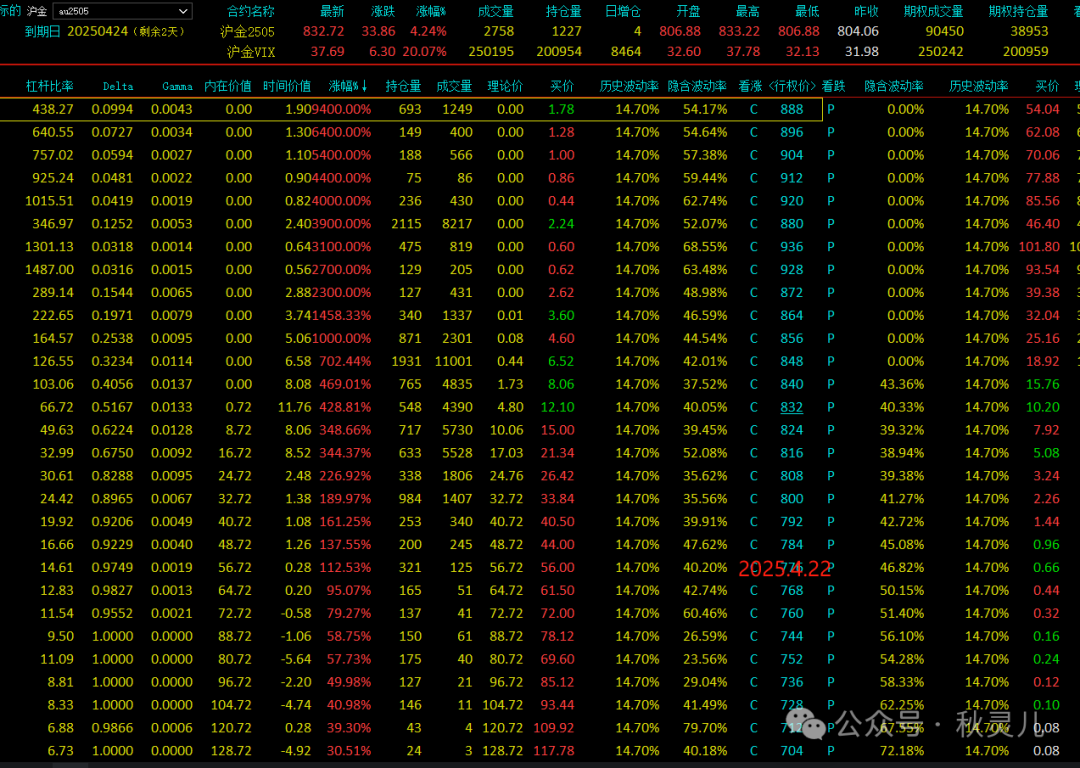Viewport: 1080px width, 768px height.
Task: Select the 800 strike price cell
Action: pyautogui.click(x=791, y=499)
